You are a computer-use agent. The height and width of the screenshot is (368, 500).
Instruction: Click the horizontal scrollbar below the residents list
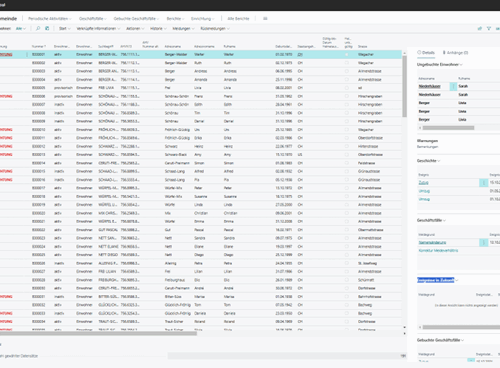[98, 333]
